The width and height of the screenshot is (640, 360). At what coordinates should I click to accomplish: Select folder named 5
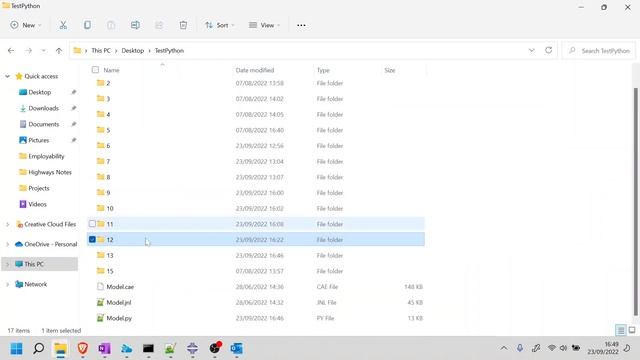tap(256, 130)
